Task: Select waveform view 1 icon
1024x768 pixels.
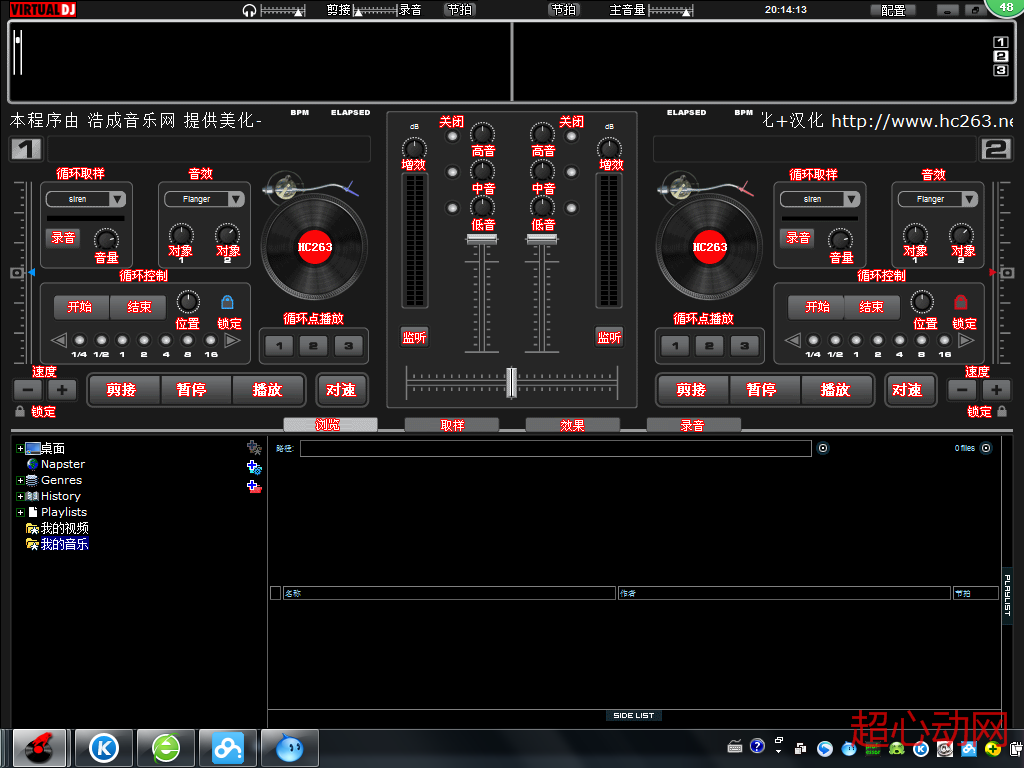Action: 1000,42
